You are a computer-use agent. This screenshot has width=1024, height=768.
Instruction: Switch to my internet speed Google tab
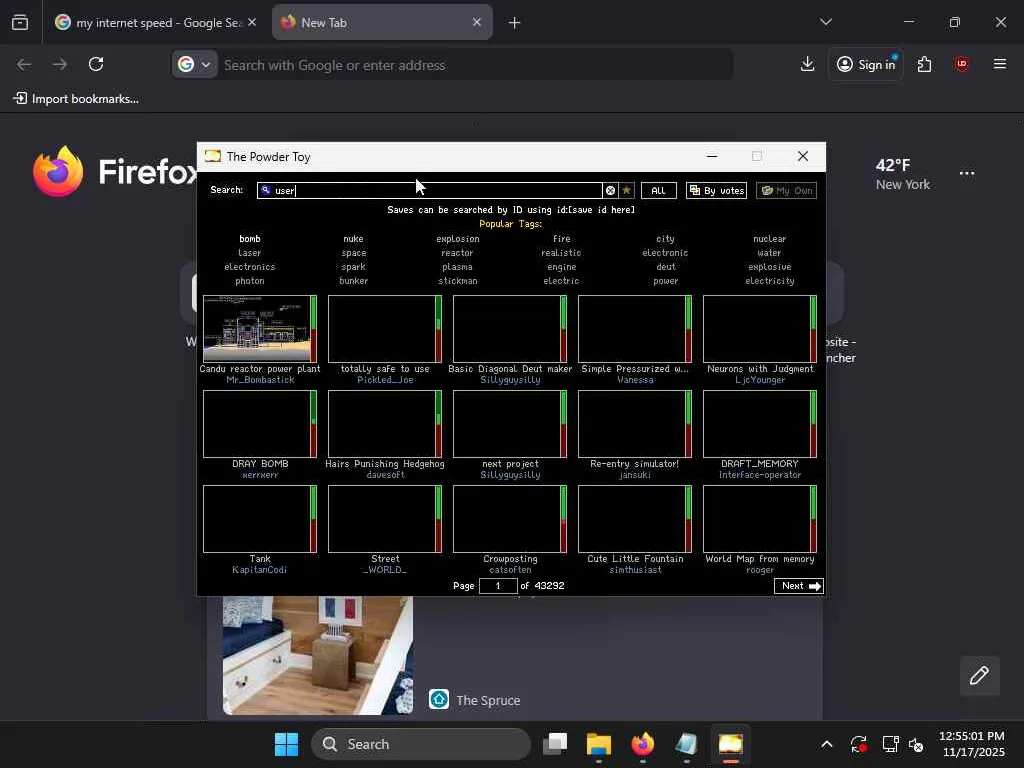pos(157,23)
